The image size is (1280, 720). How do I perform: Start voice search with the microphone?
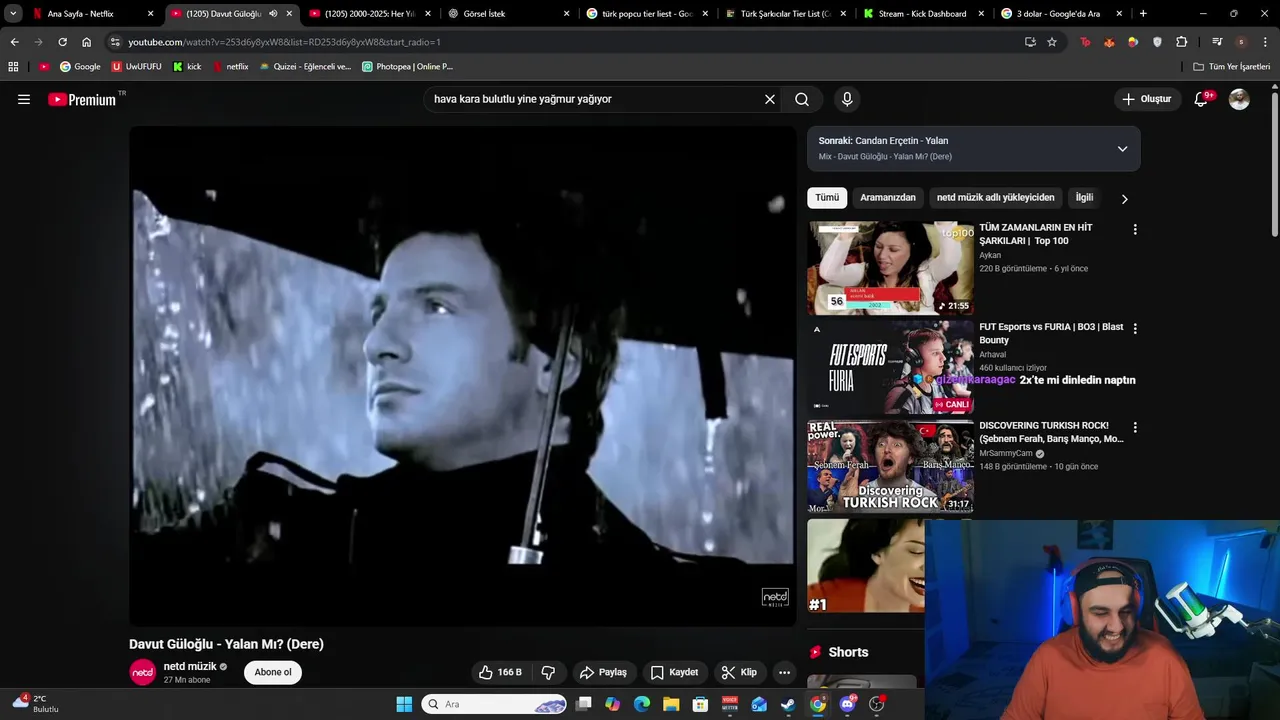coord(847,99)
